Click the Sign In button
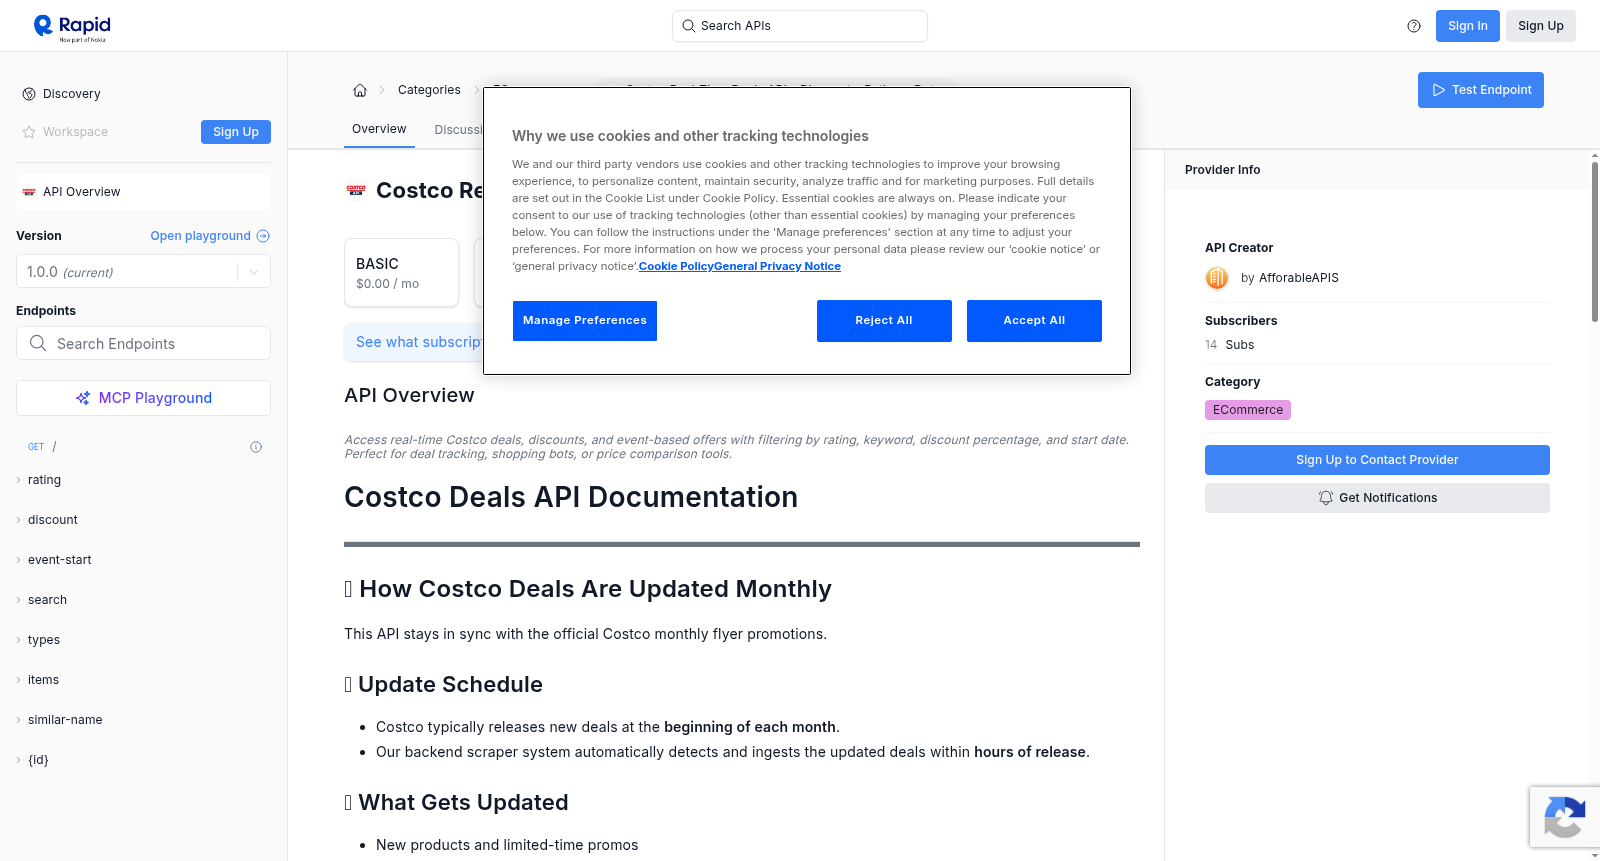 pos(1467,26)
